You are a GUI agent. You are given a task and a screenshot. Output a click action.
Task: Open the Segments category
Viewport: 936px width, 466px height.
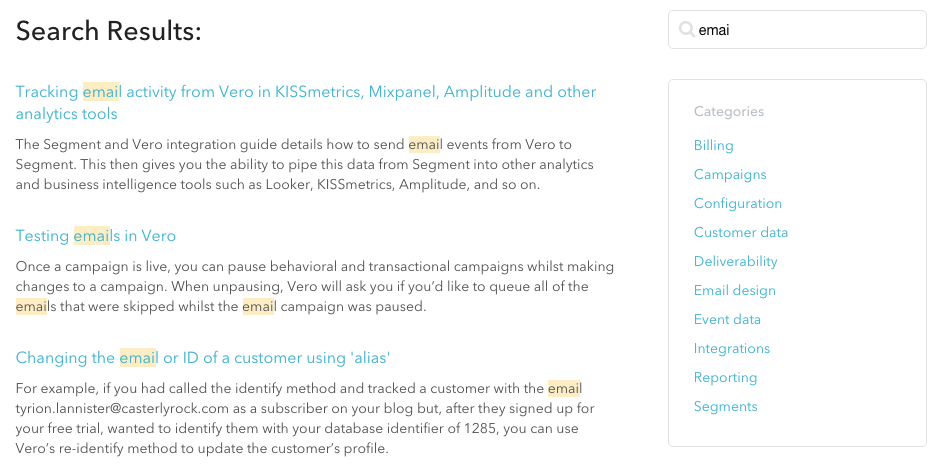click(x=725, y=406)
